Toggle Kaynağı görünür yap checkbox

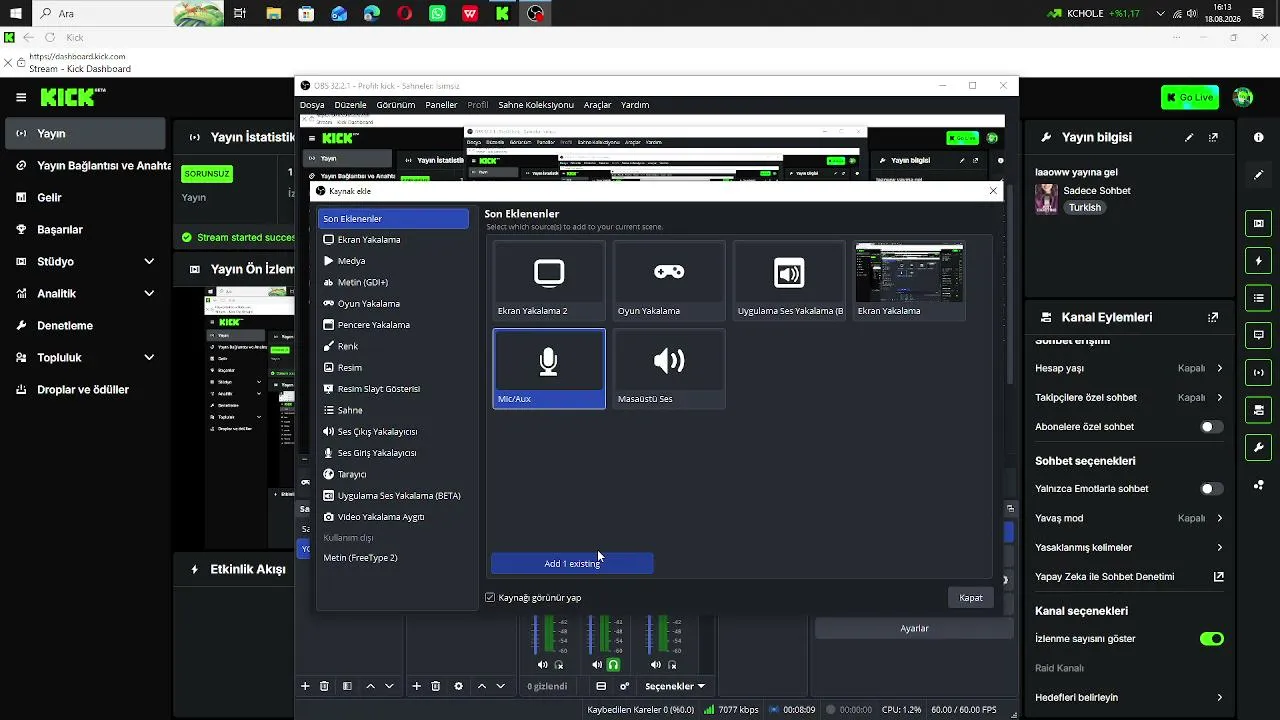(490, 598)
